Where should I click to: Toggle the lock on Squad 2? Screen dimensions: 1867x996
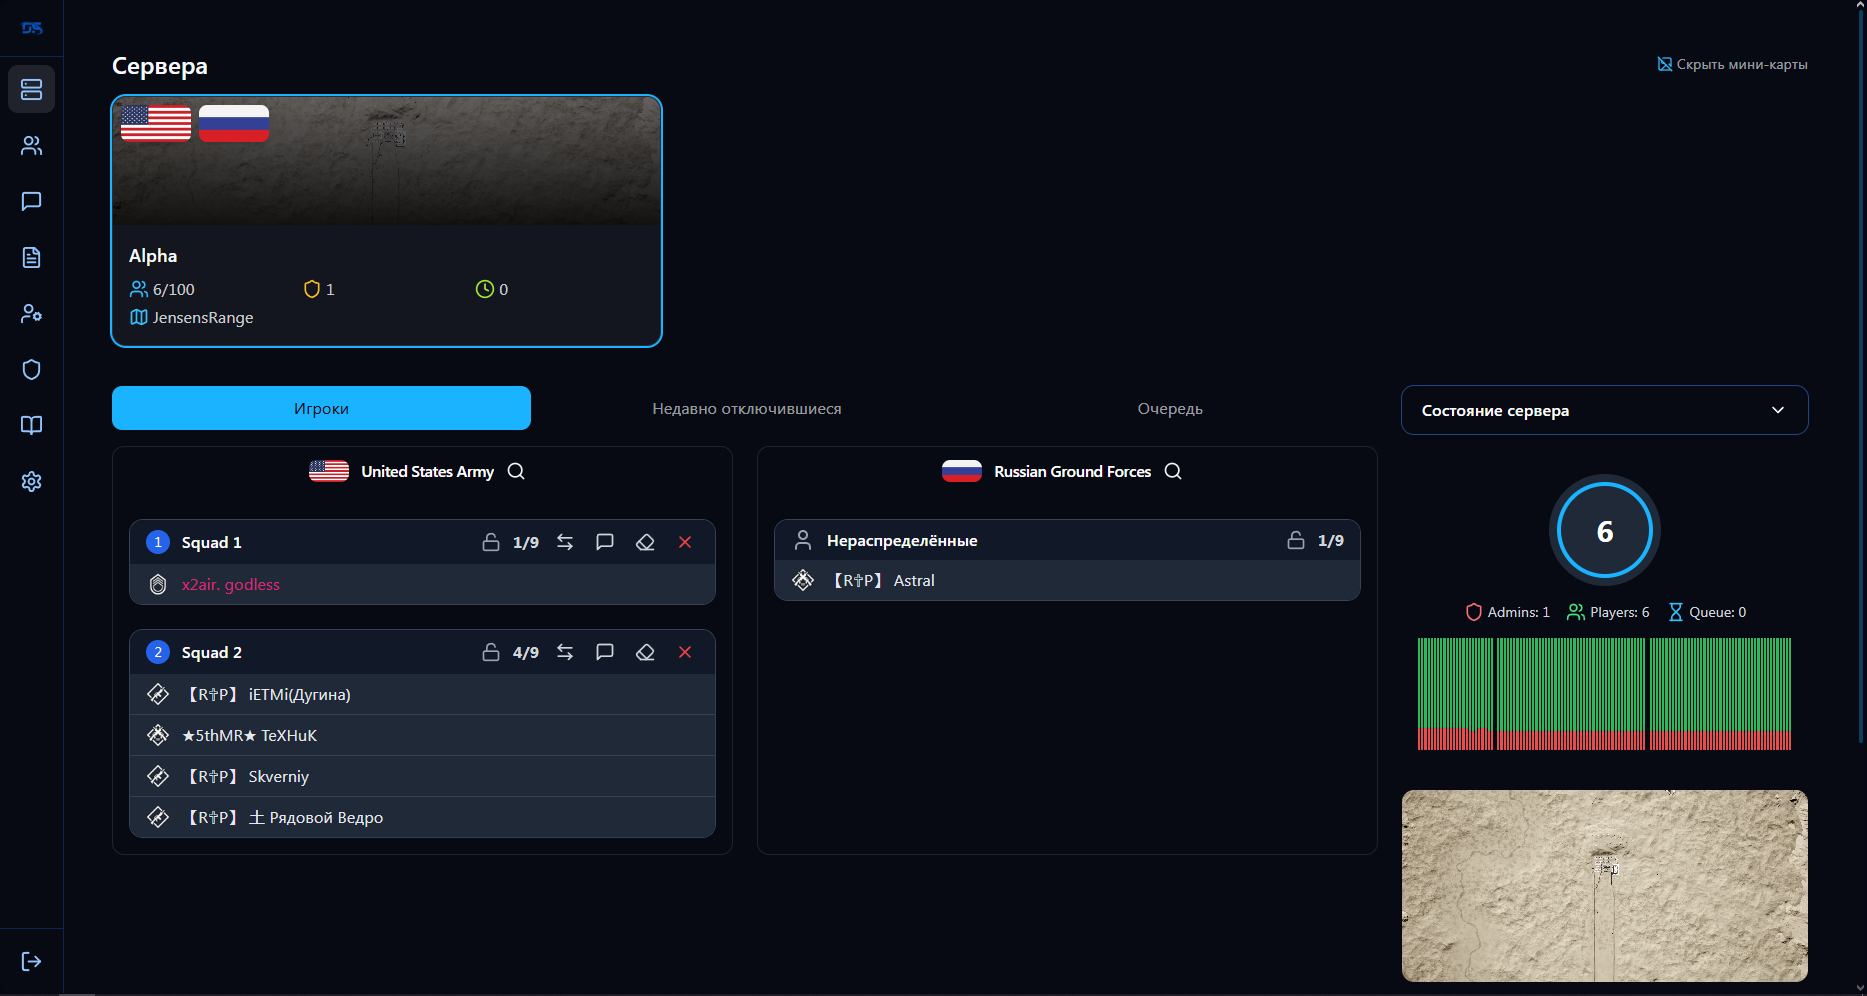[491, 652]
